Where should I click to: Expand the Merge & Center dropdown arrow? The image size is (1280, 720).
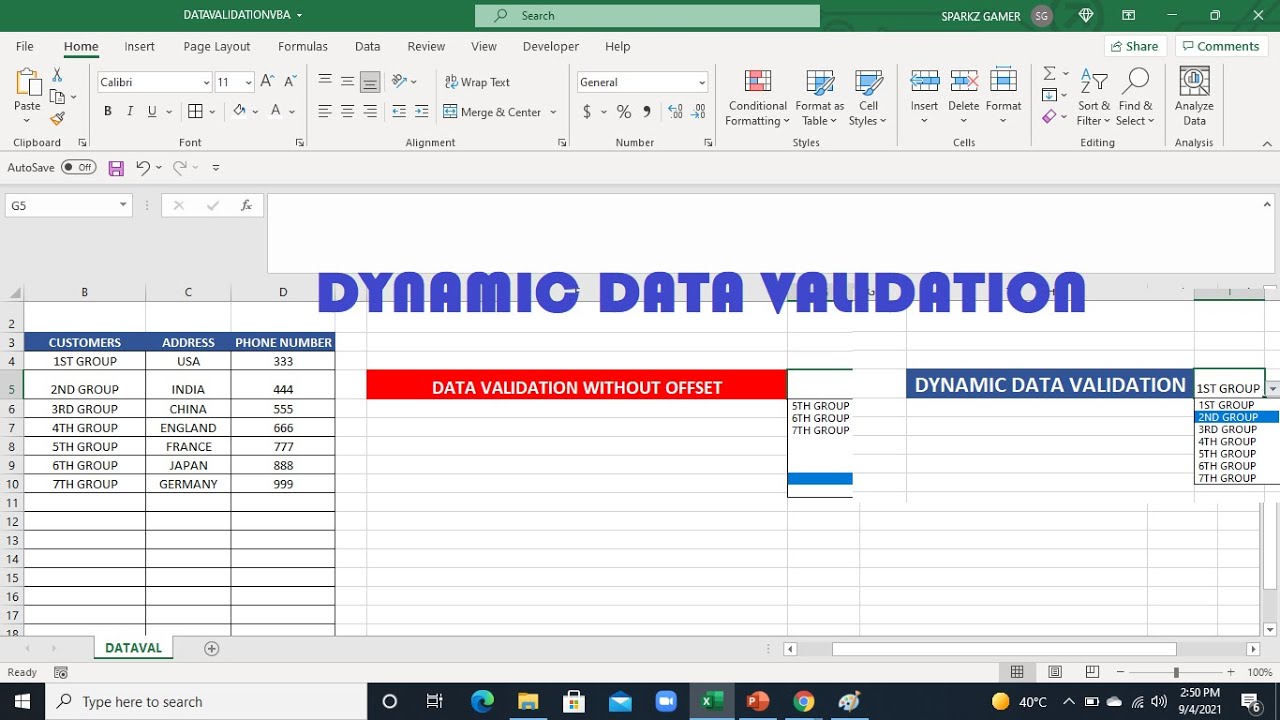tap(553, 112)
